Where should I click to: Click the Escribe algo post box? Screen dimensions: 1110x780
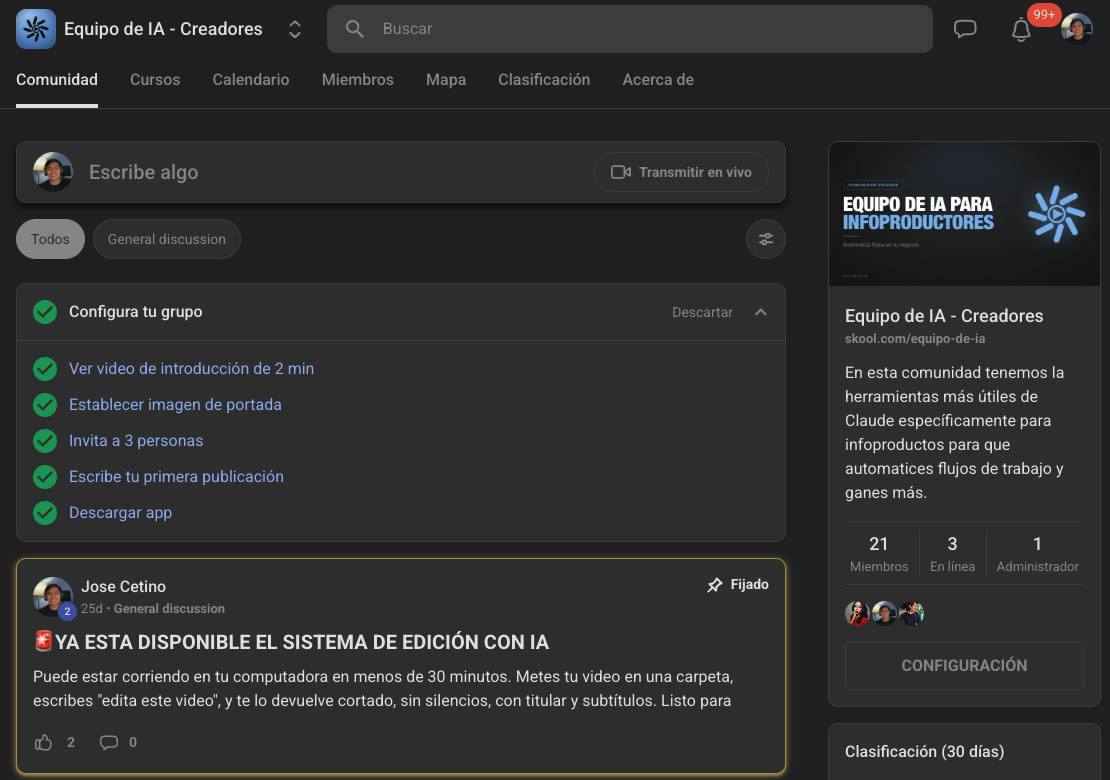click(x=401, y=172)
